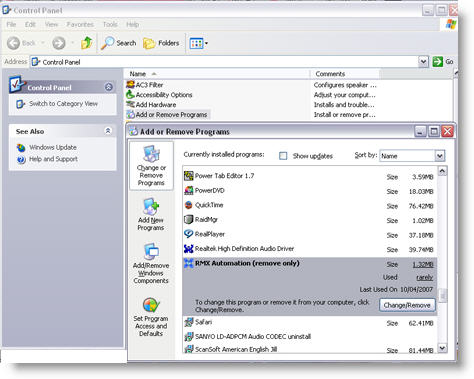This screenshot has height=379, width=474.
Task: Open the Forward history dropdown arrow
Action: 72,43
